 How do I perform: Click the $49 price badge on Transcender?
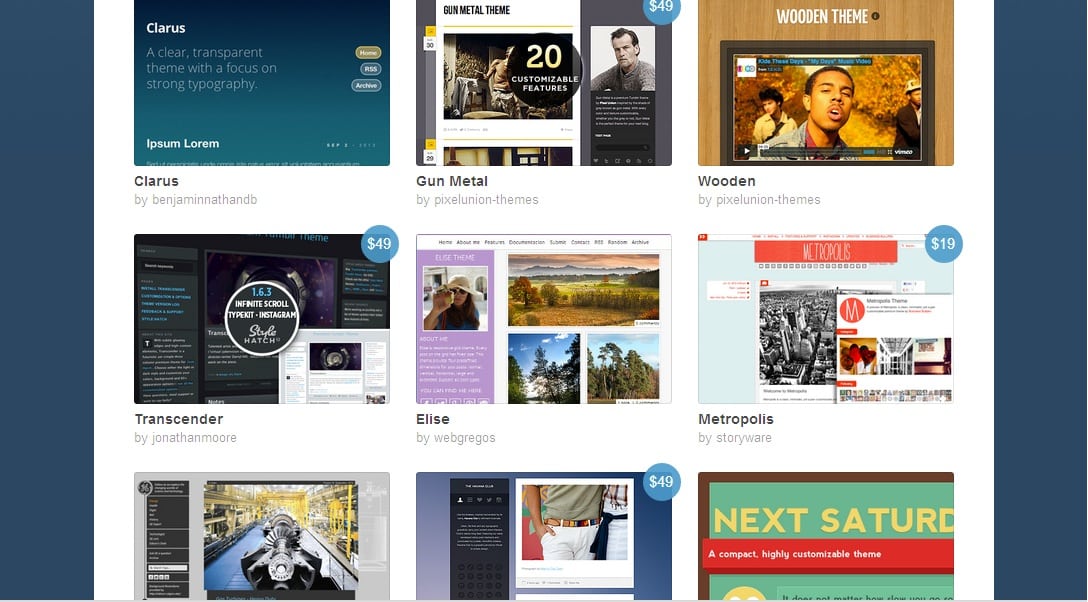(379, 244)
